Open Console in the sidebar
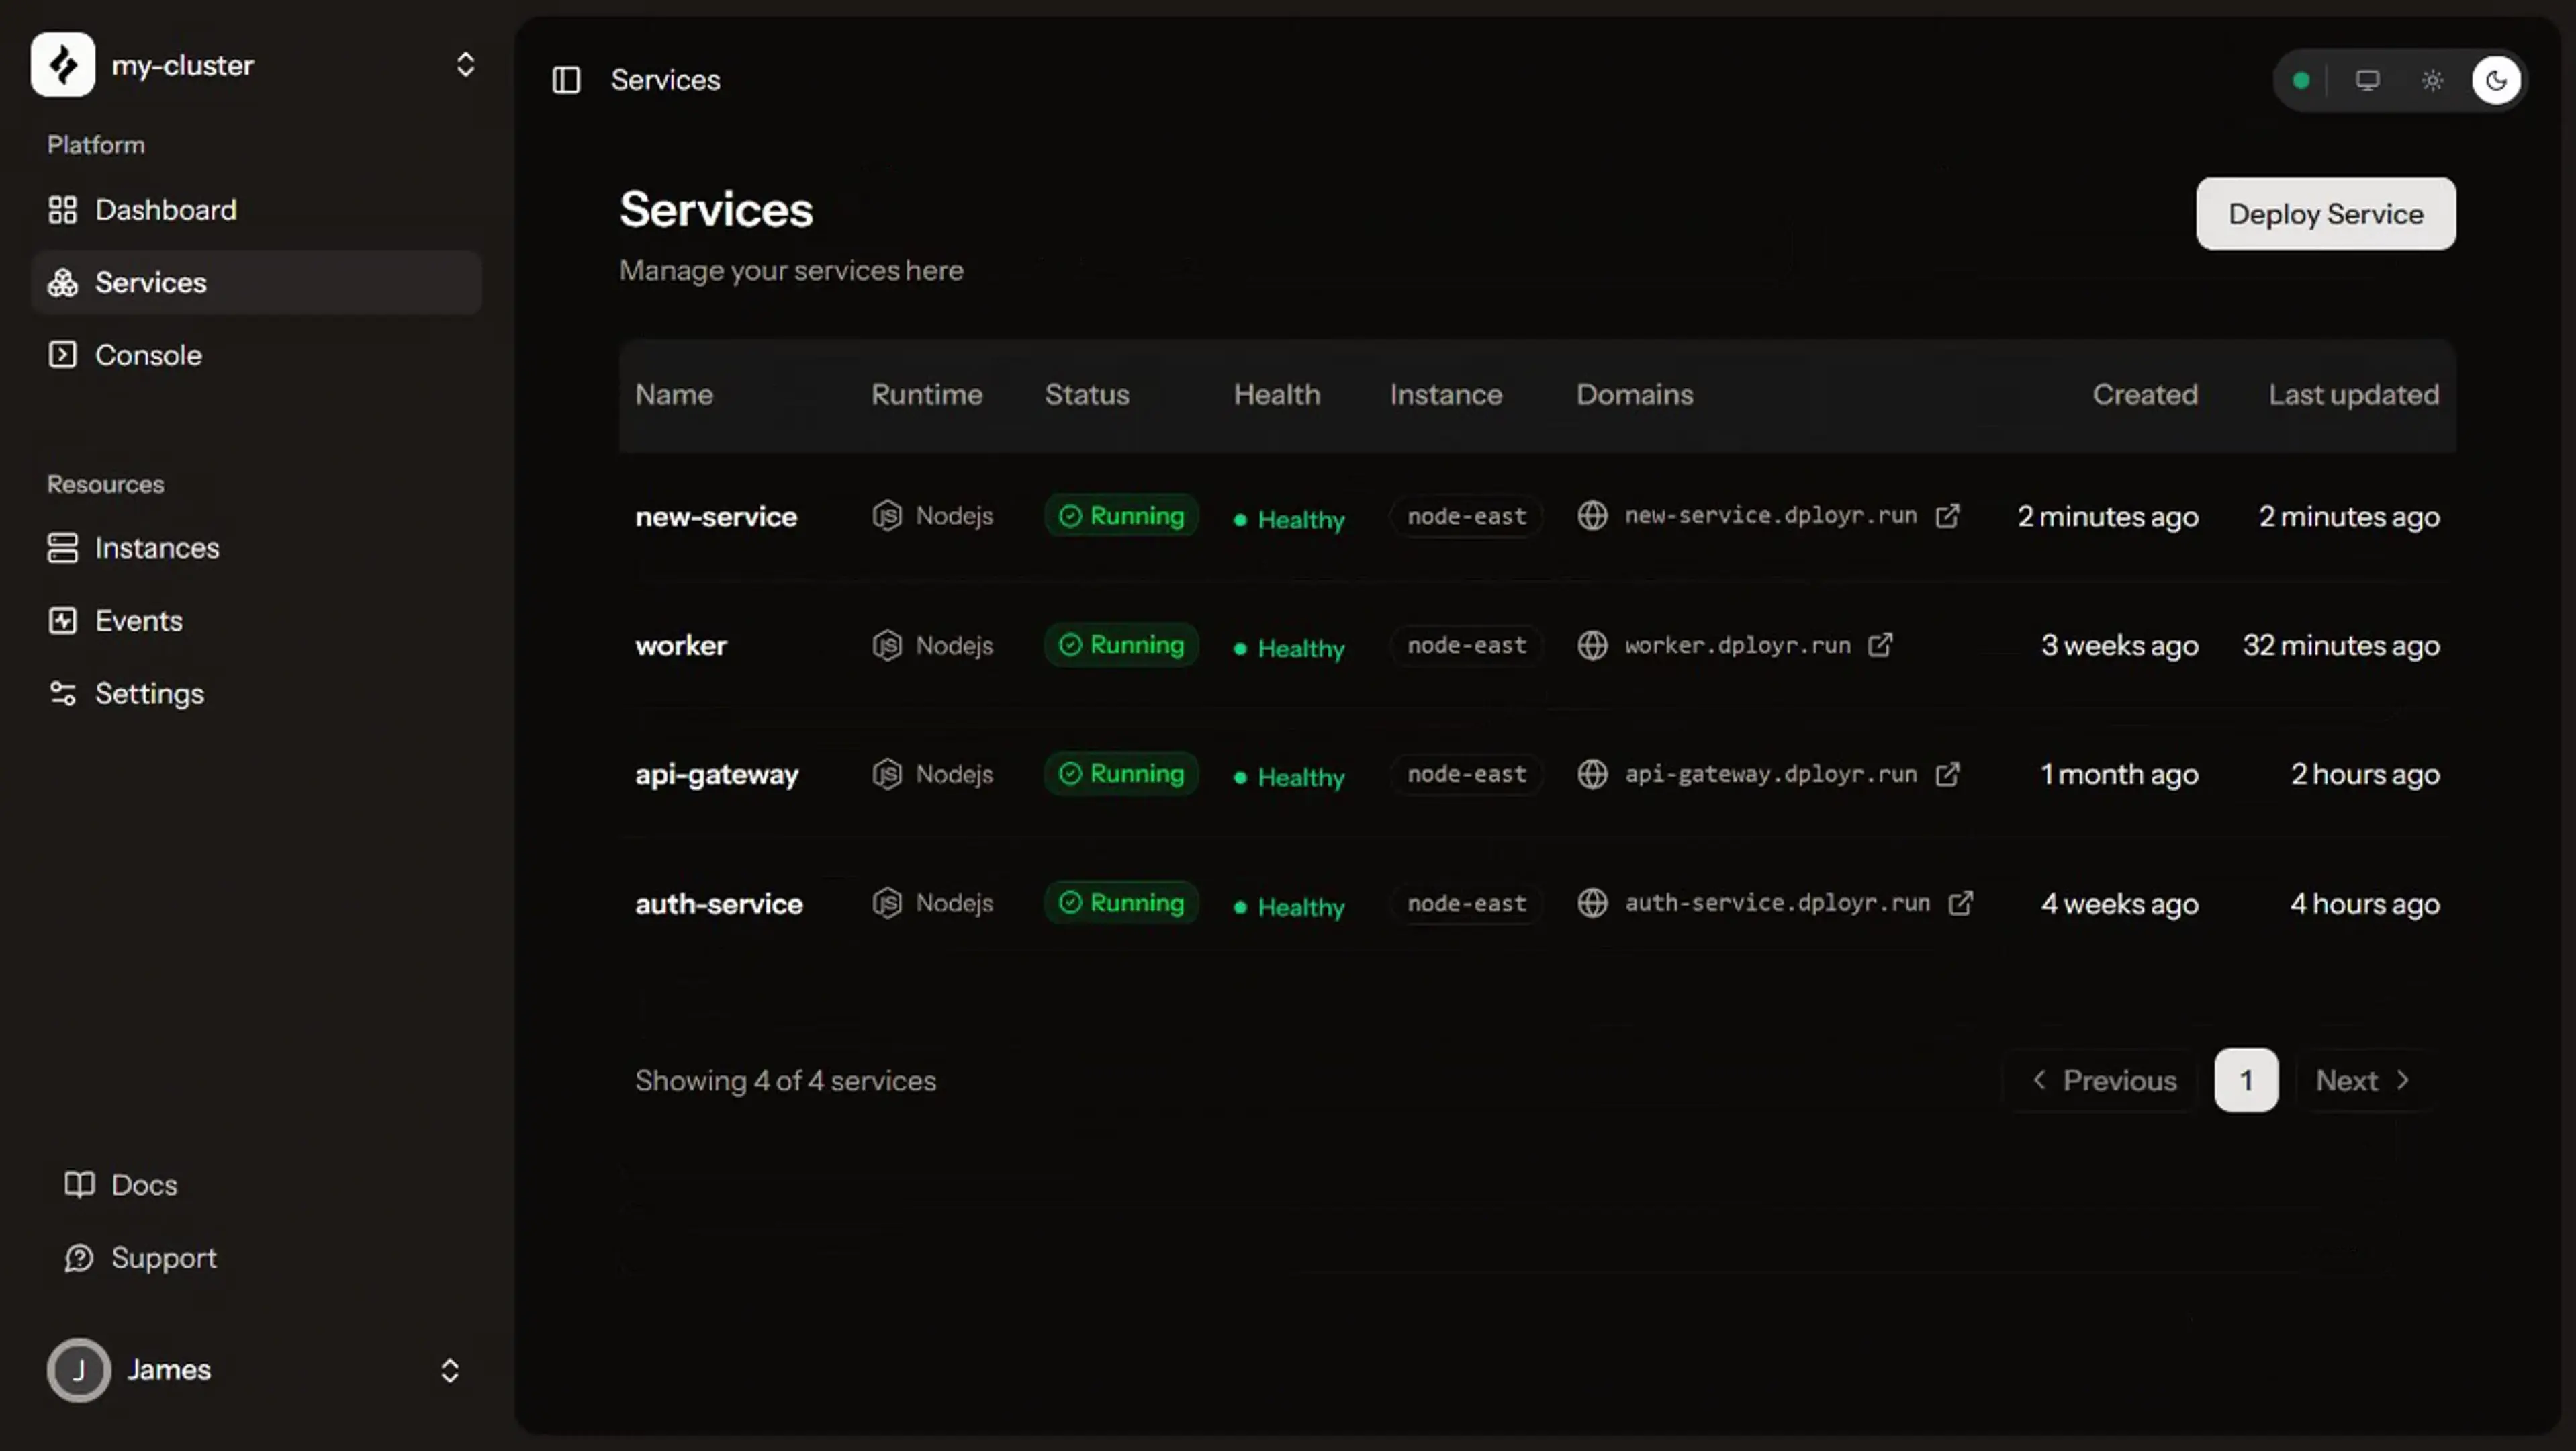2576x1451 pixels. click(256, 355)
